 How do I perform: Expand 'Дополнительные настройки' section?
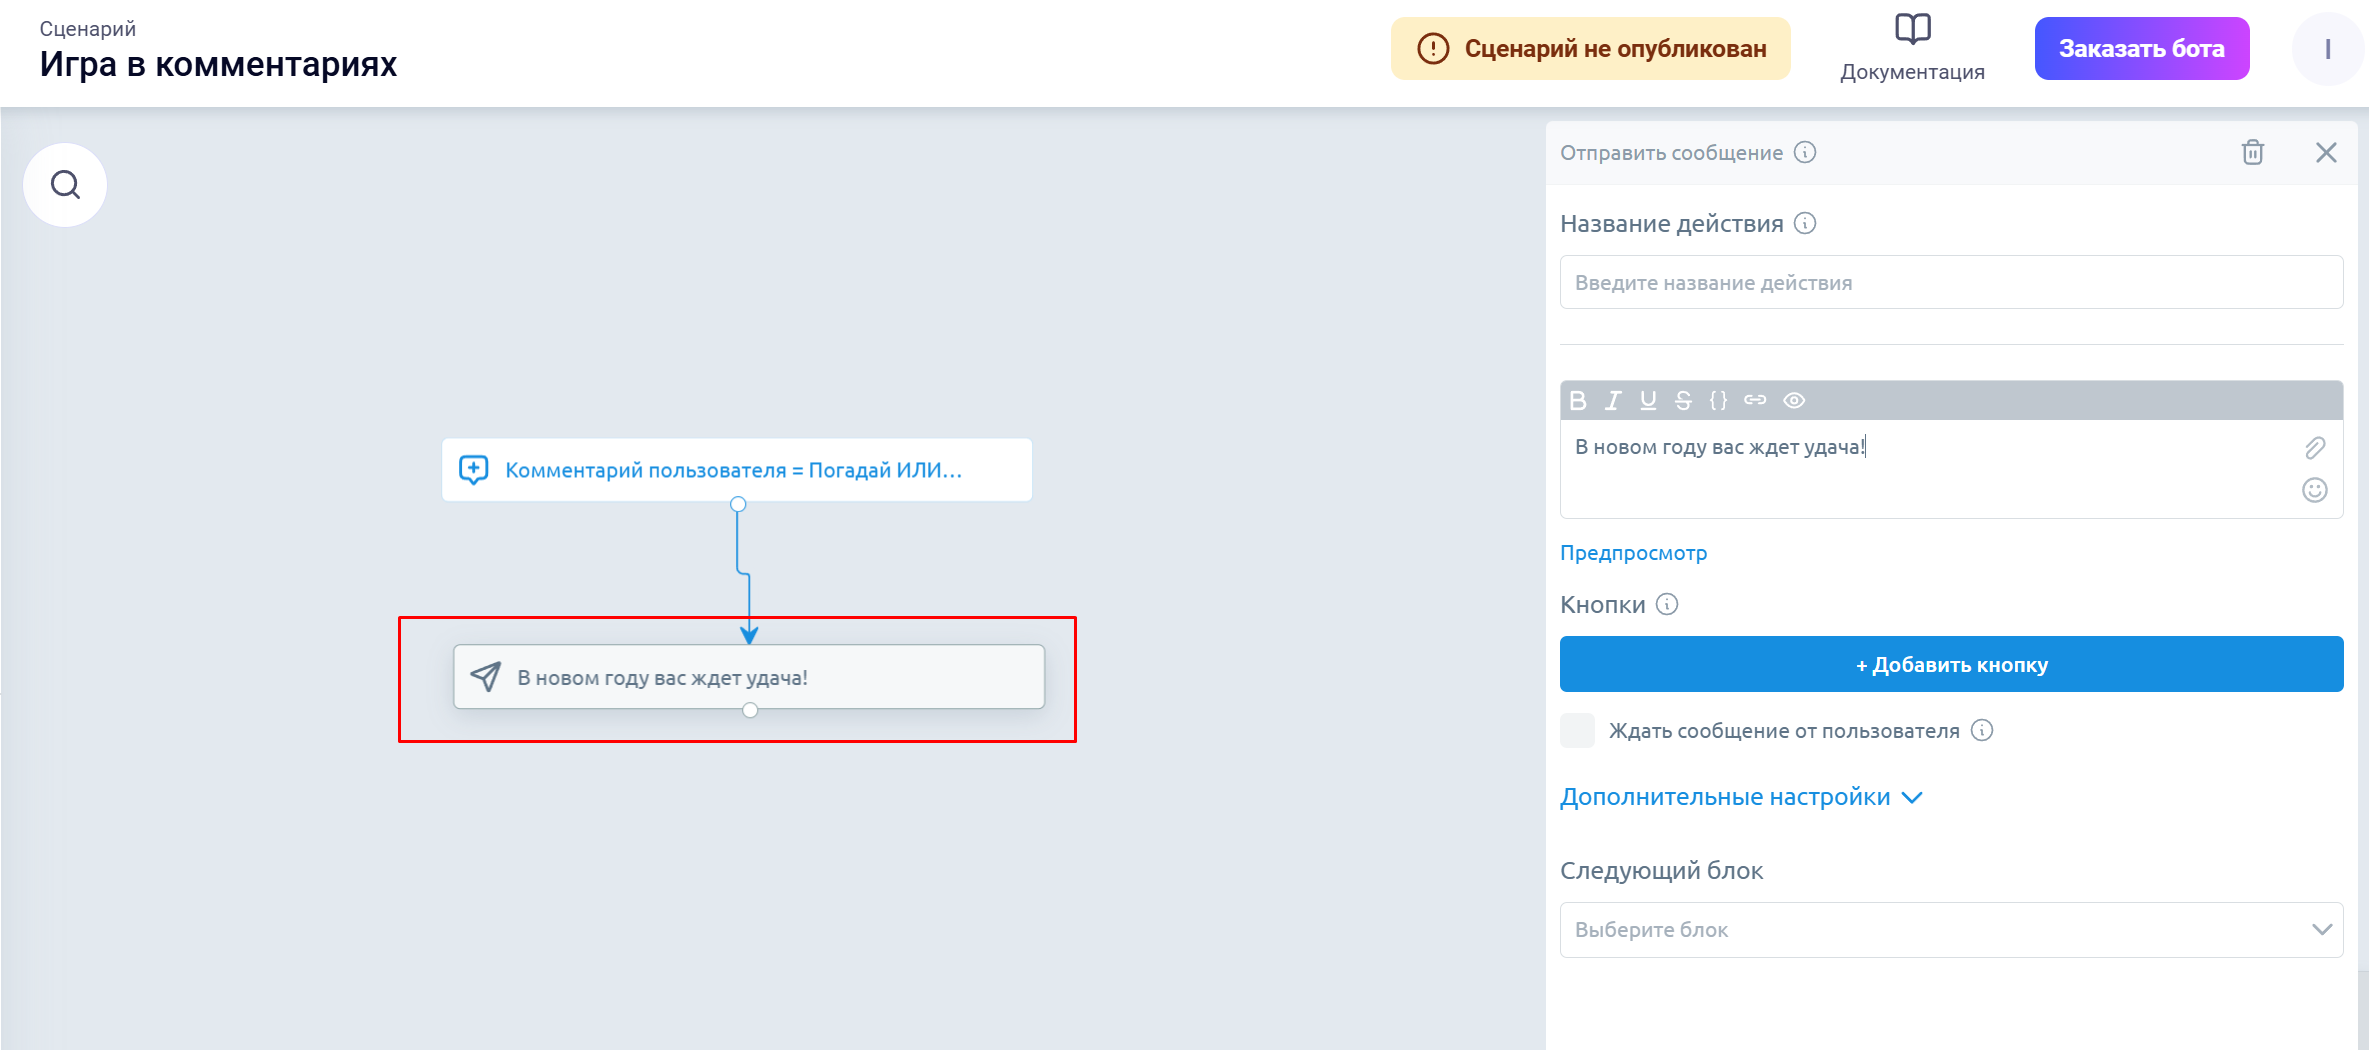coord(1740,797)
